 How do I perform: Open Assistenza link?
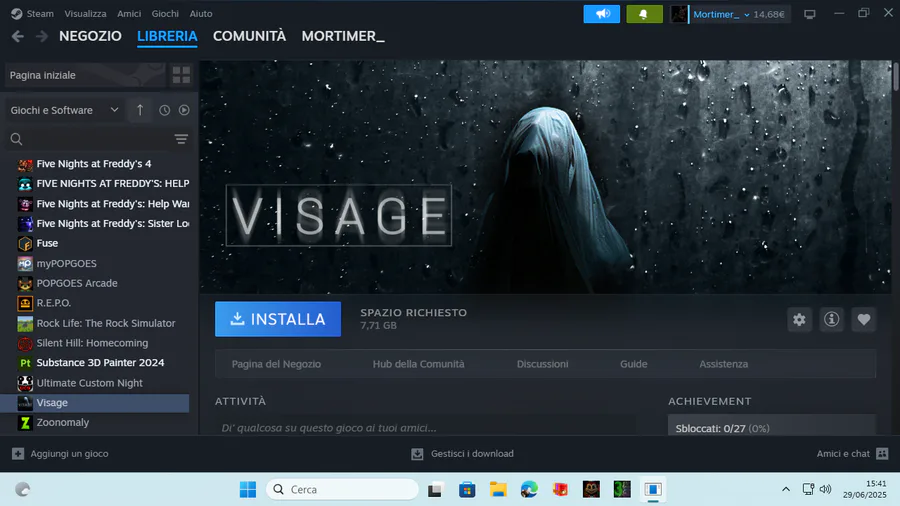[x=723, y=364]
